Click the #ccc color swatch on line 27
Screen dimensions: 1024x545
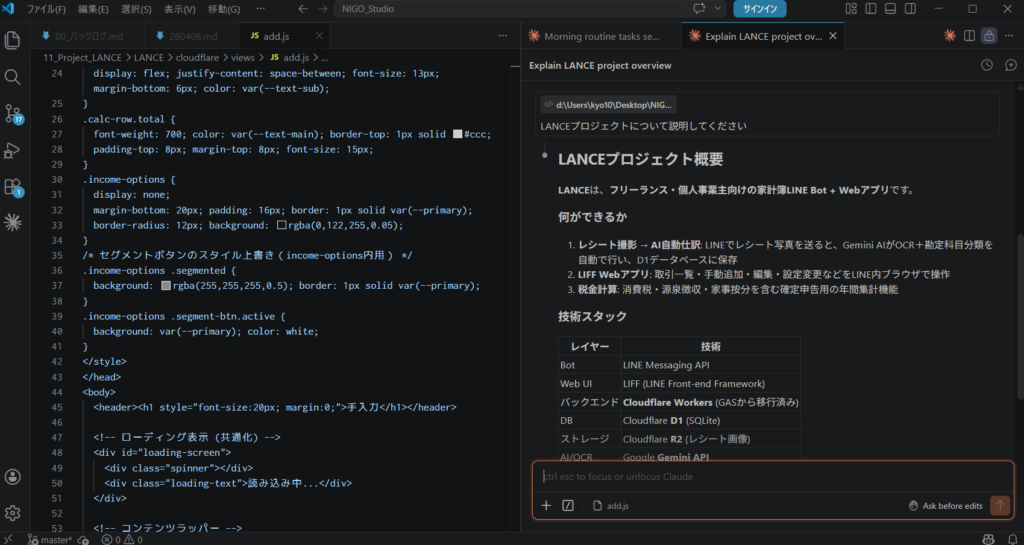457,134
